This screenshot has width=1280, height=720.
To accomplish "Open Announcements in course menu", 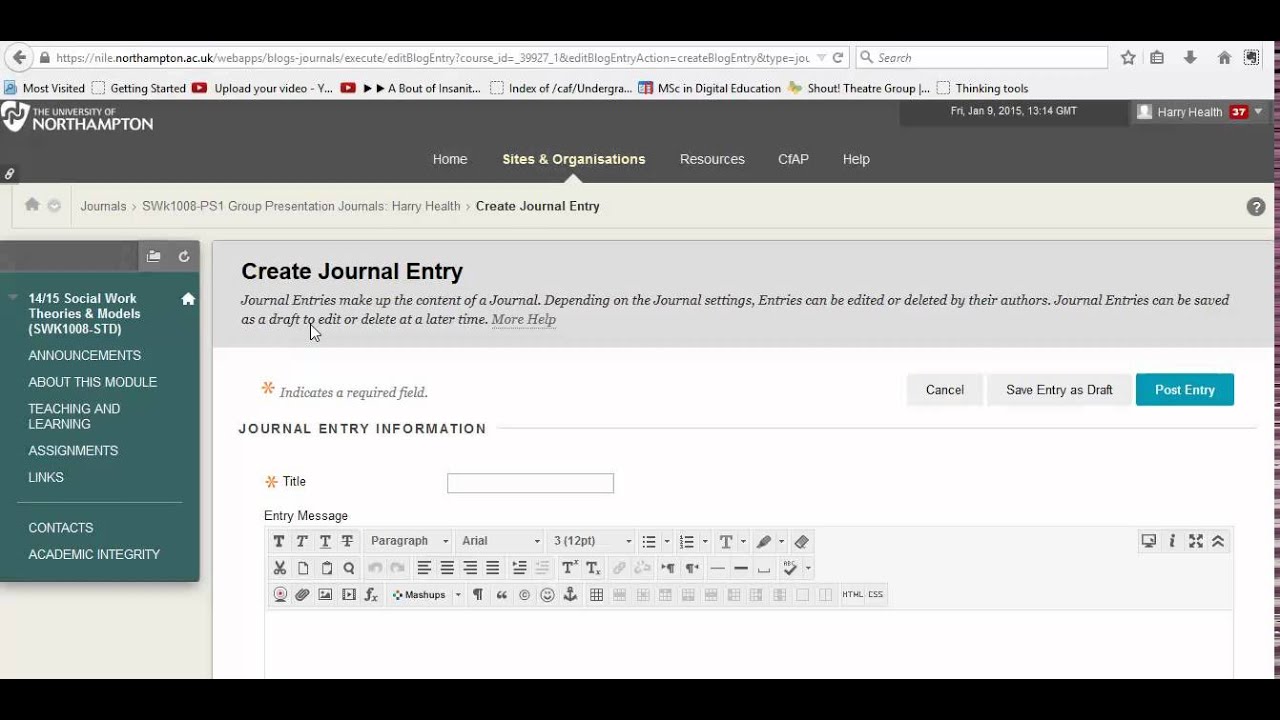I will (85, 355).
